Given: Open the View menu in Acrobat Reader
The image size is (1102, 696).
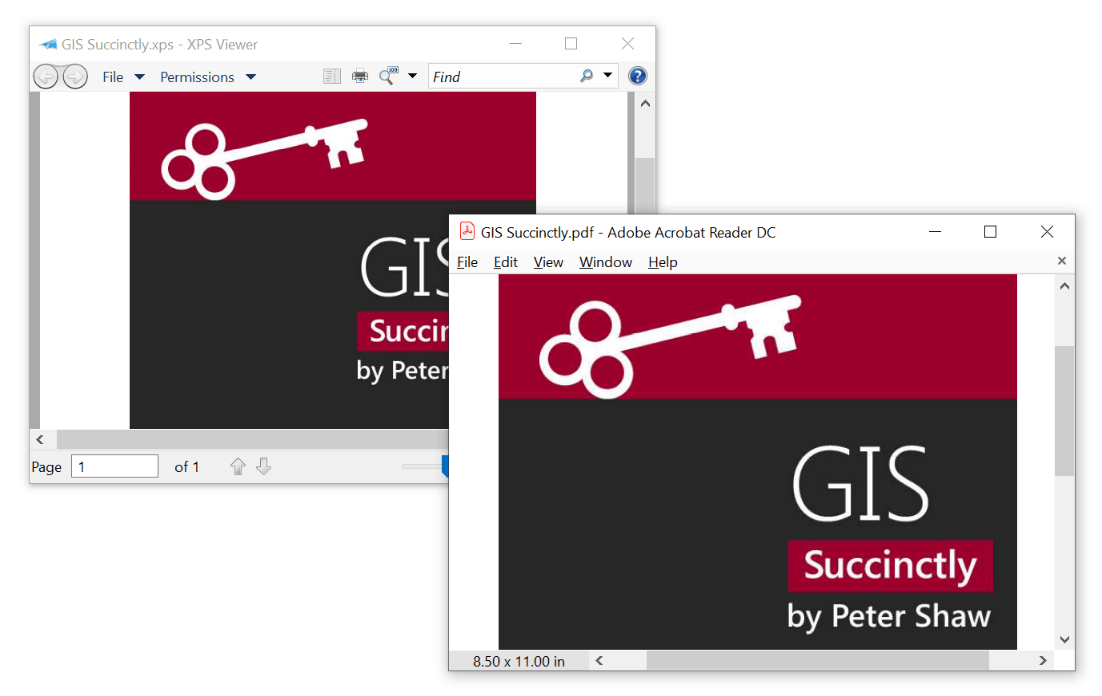Looking at the screenshot, I should (x=548, y=262).
